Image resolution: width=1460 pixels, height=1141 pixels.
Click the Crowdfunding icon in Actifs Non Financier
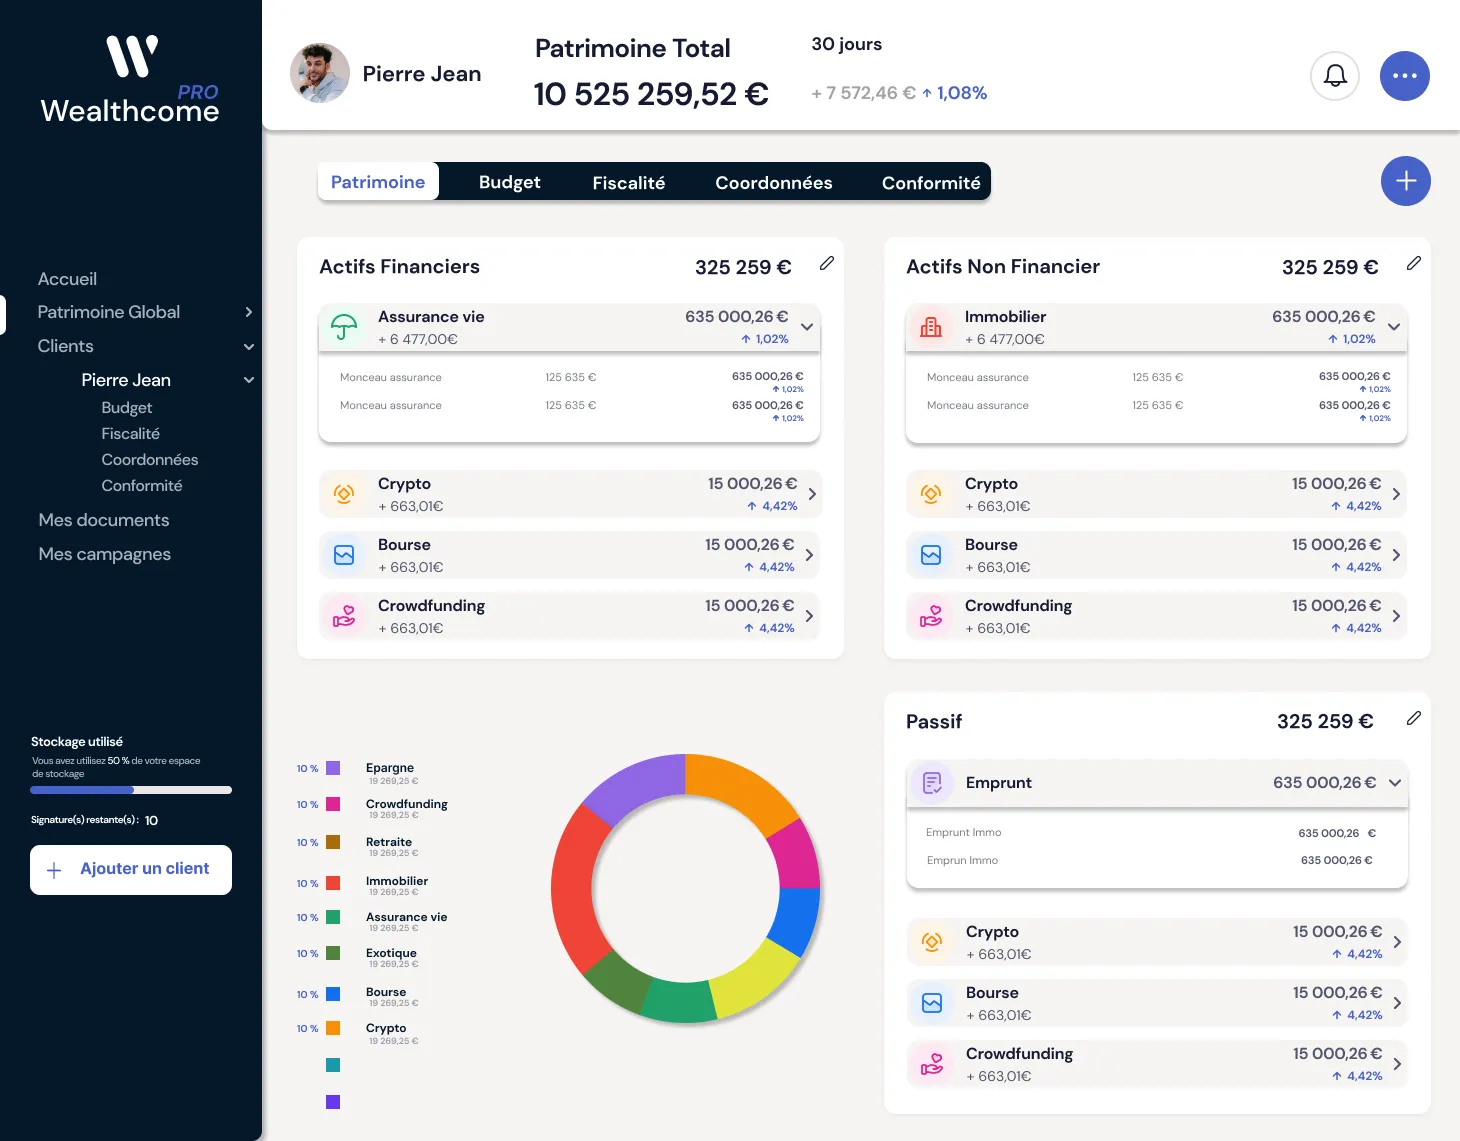[x=931, y=616]
